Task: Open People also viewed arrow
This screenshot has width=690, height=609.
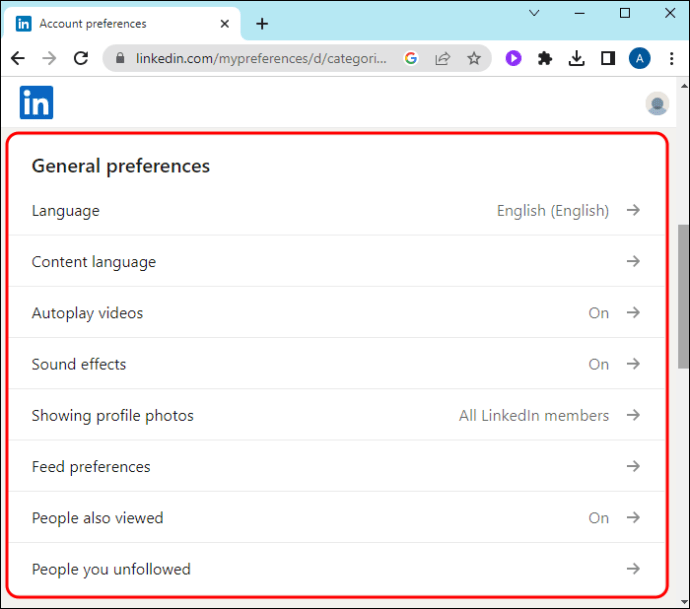Action: click(x=633, y=517)
